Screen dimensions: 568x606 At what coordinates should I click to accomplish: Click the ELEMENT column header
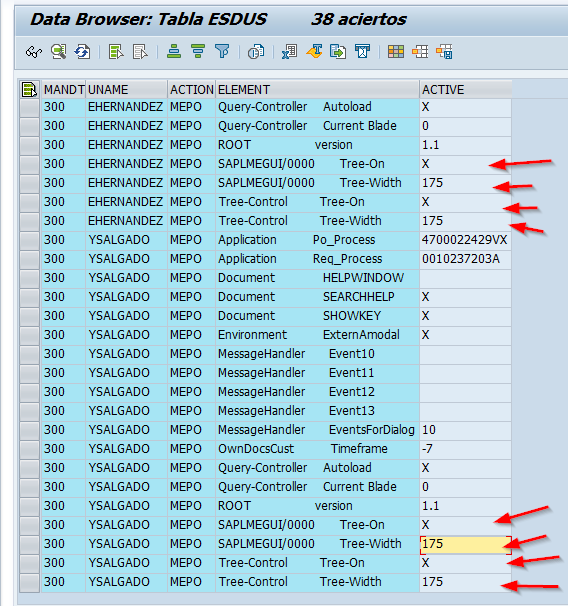[x=317, y=89]
